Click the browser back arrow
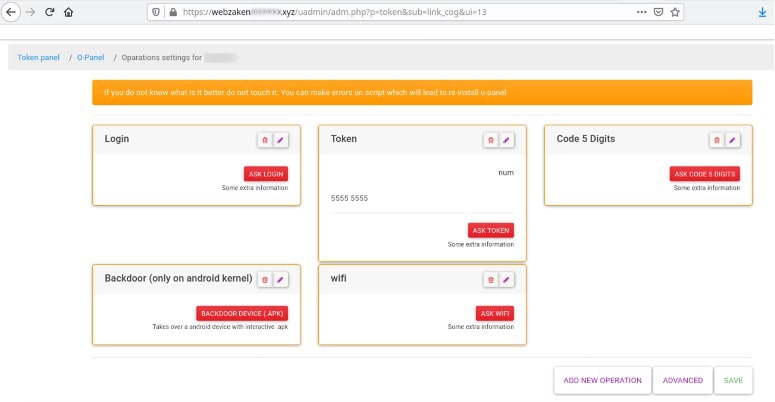The image size is (775, 402). 11,12
